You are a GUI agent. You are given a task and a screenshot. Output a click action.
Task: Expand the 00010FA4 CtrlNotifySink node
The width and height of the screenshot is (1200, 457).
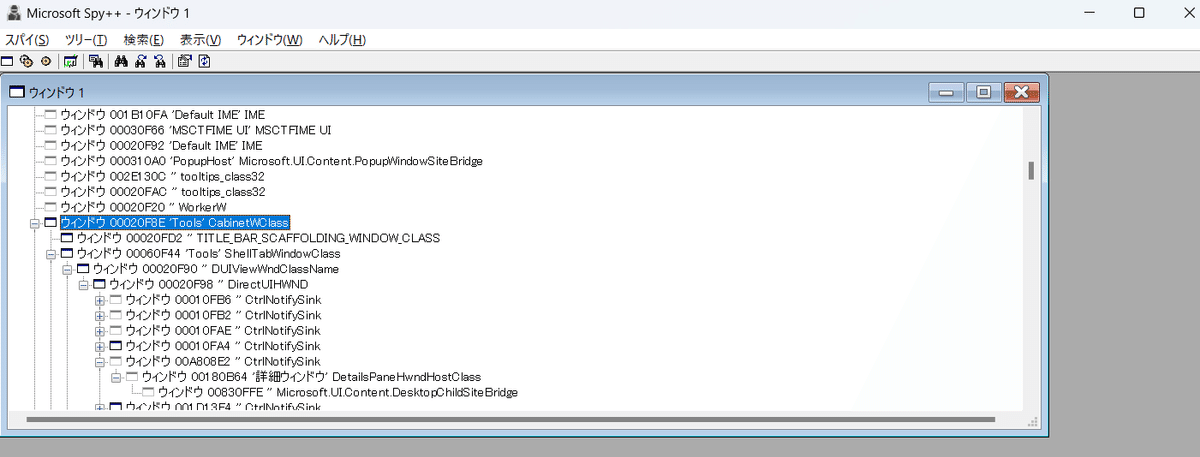[99, 346]
